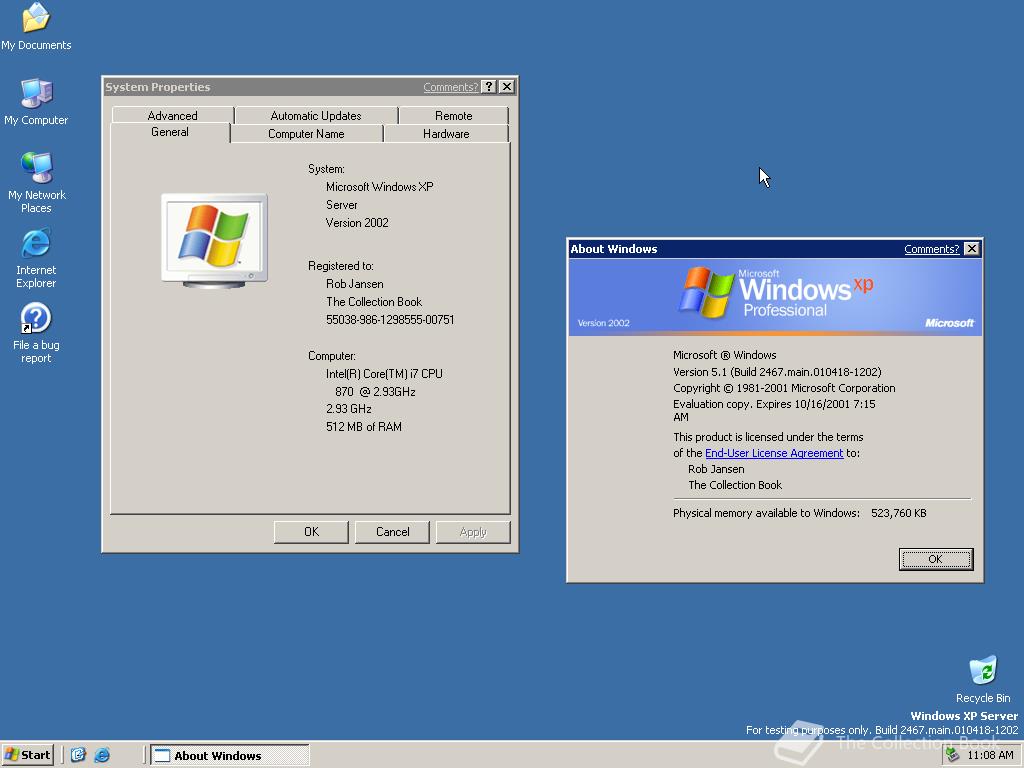Open the Computer Name tab
The width and height of the screenshot is (1024, 768).
point(306,133)
